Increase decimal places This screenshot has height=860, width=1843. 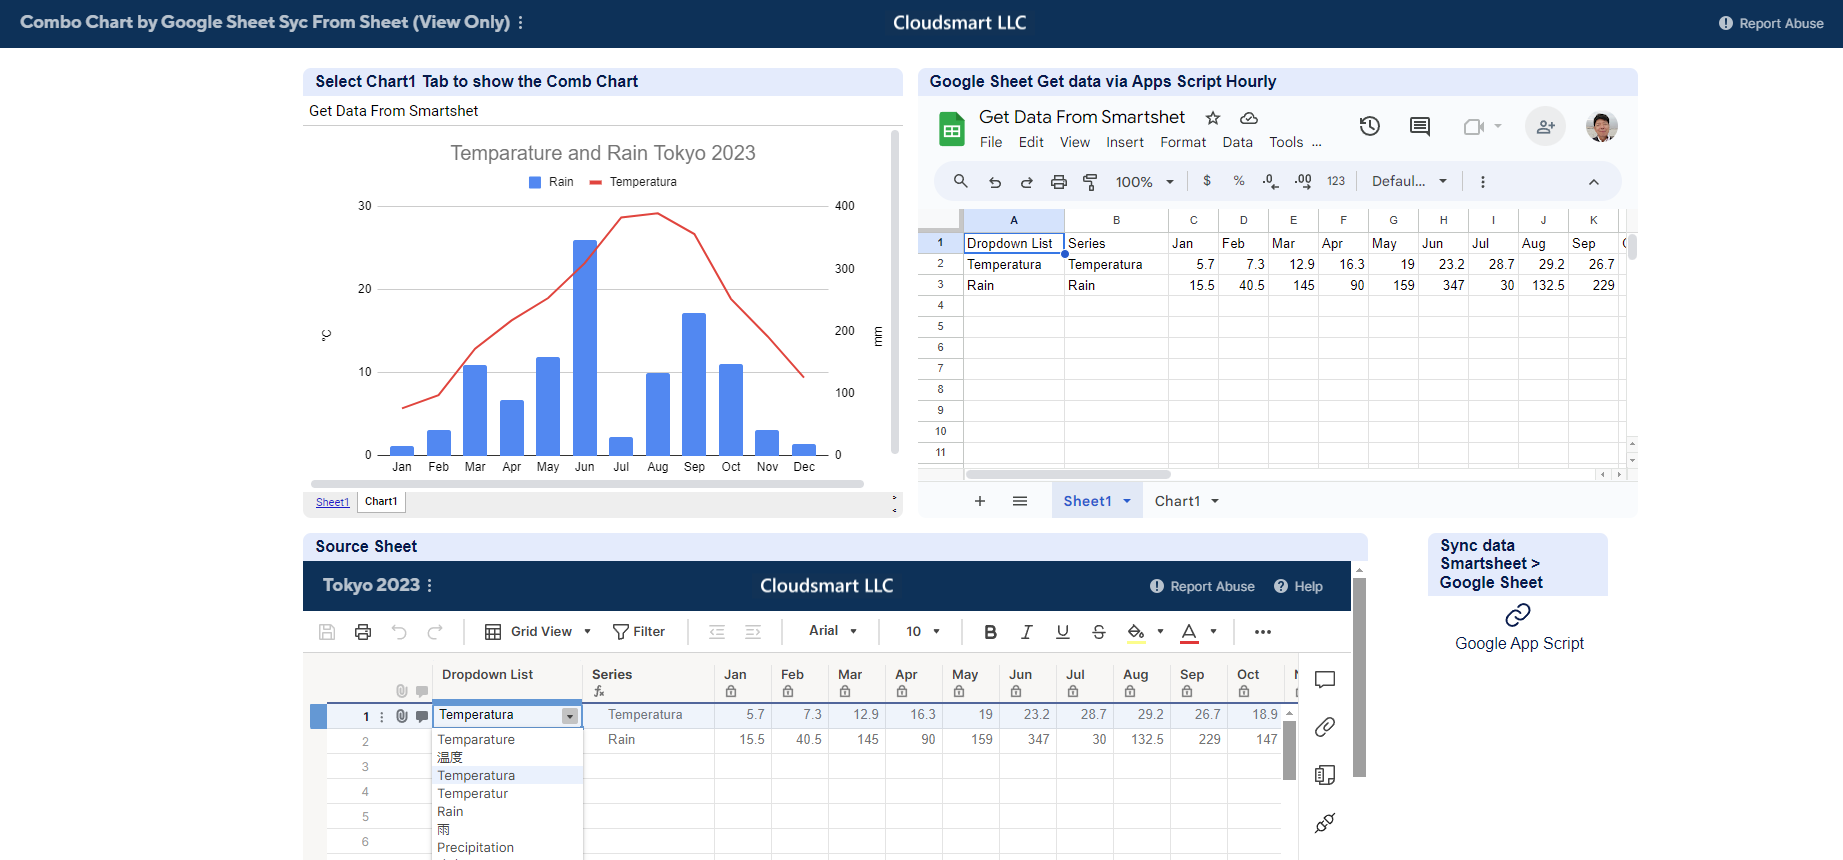pos(1303,181)
